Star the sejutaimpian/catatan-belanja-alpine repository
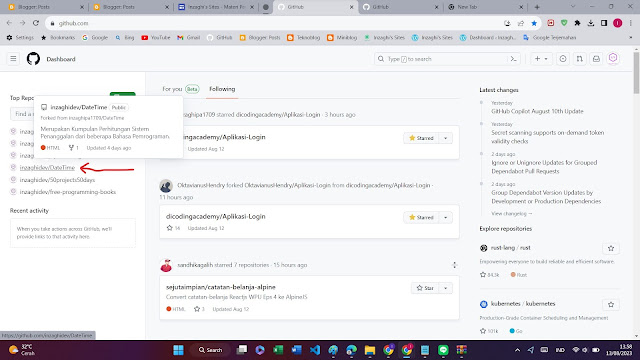The image size is (640, 360). (425, 288)
